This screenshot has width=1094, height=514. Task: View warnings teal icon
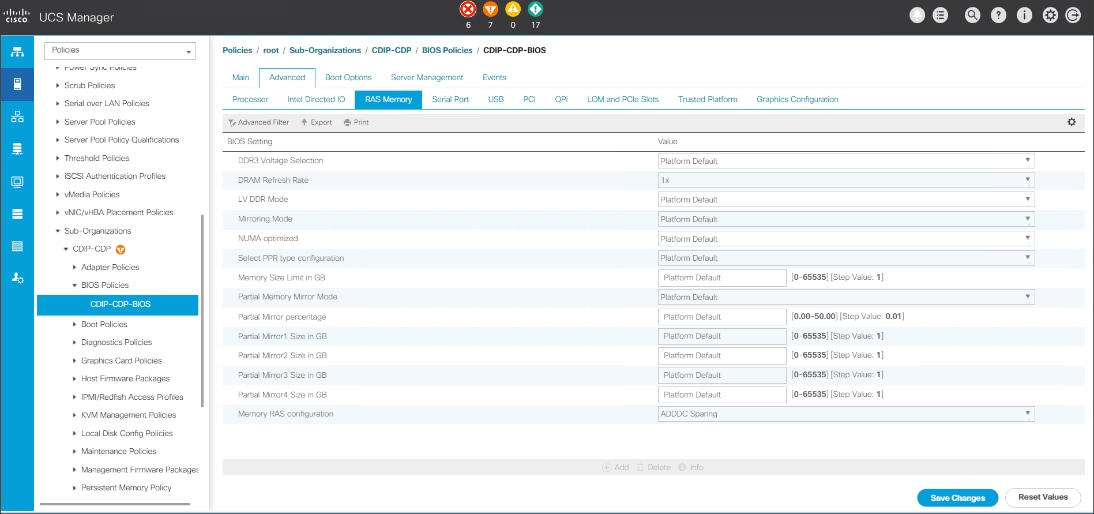pos(535,10)
